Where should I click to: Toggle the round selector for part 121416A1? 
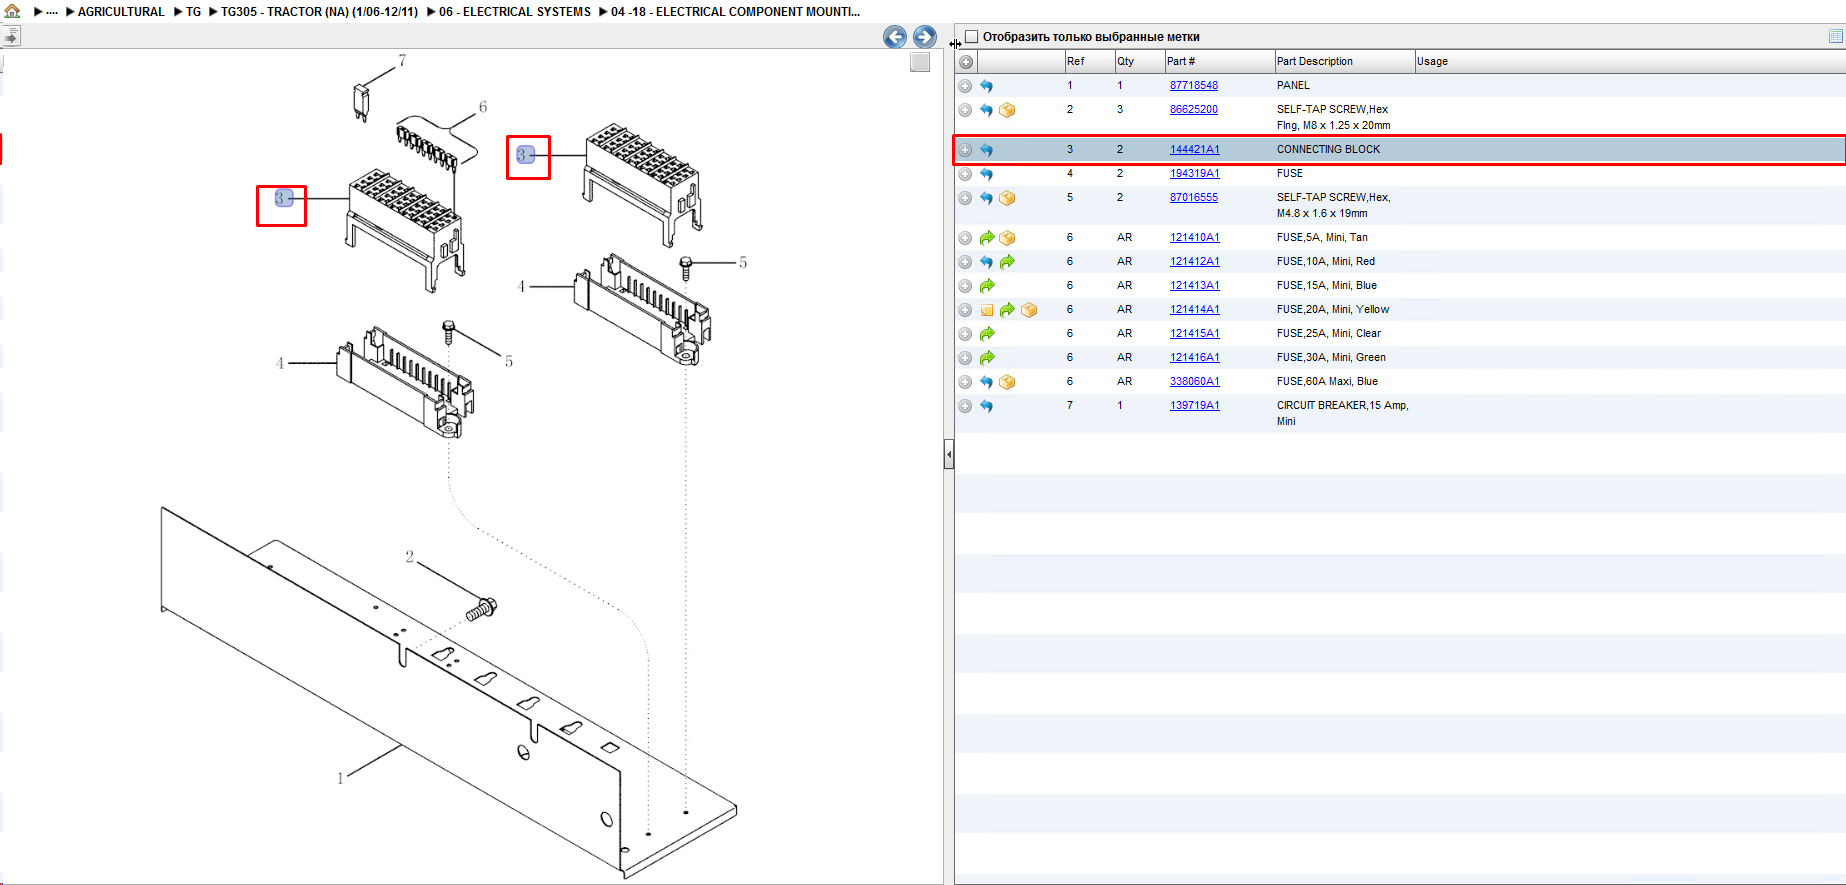click(x=965, y=358)
